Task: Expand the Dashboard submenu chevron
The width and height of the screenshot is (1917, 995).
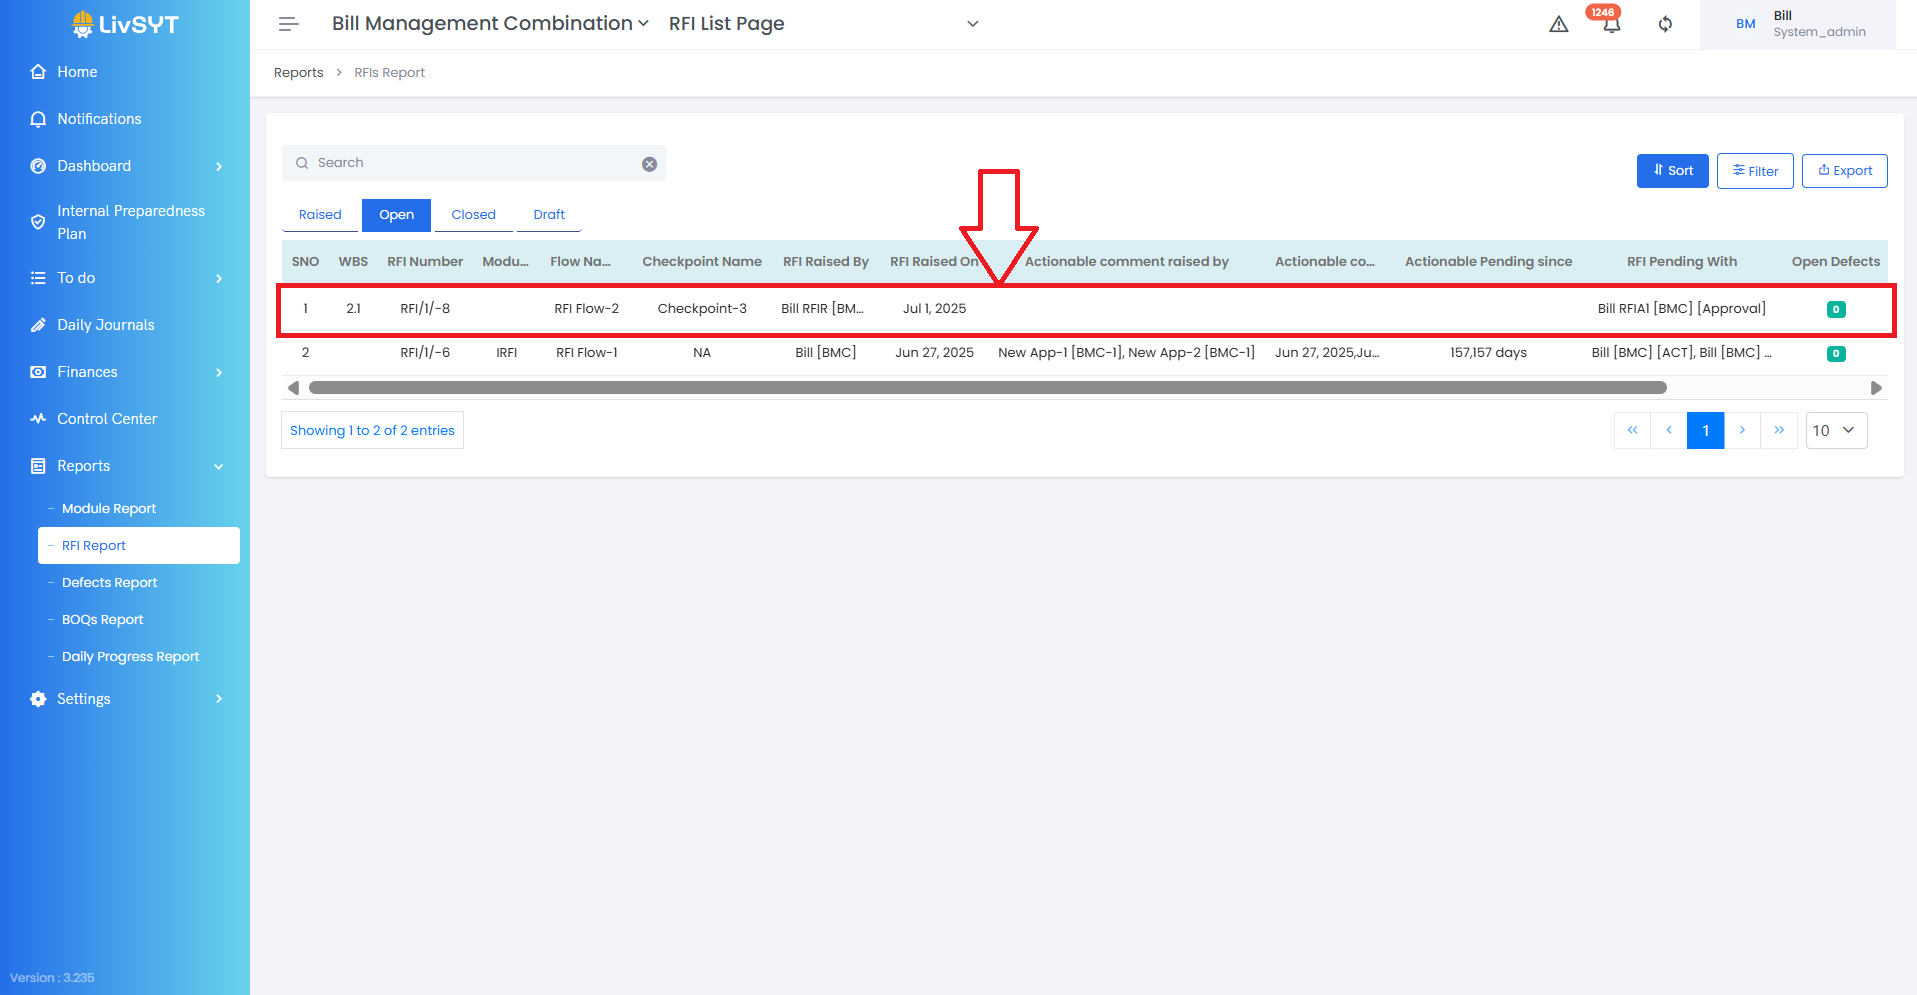Action: click(x=219, y=166)
